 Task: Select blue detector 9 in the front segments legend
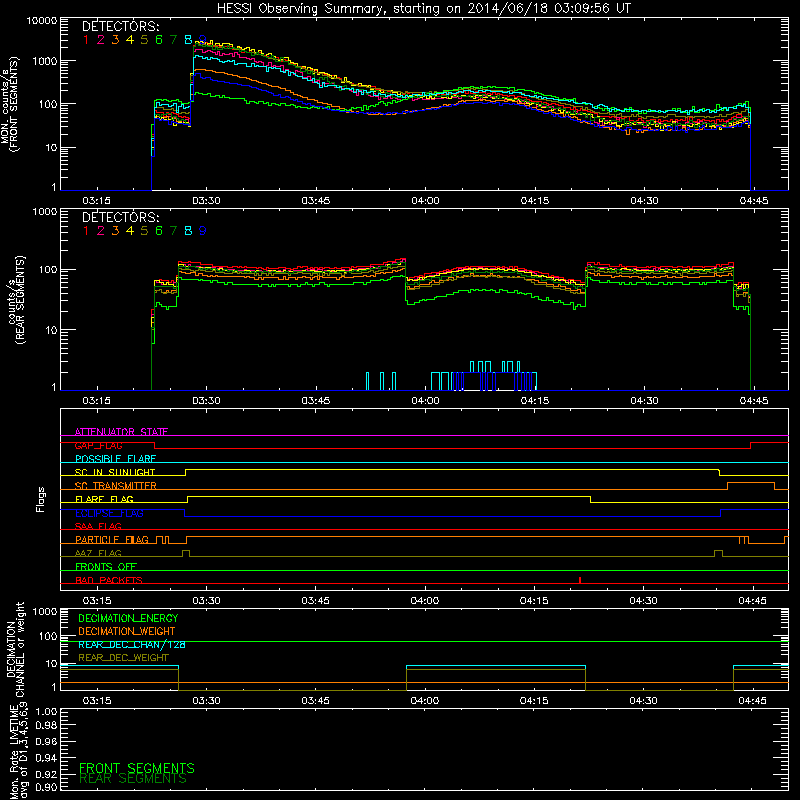click(x=203, y=40)
